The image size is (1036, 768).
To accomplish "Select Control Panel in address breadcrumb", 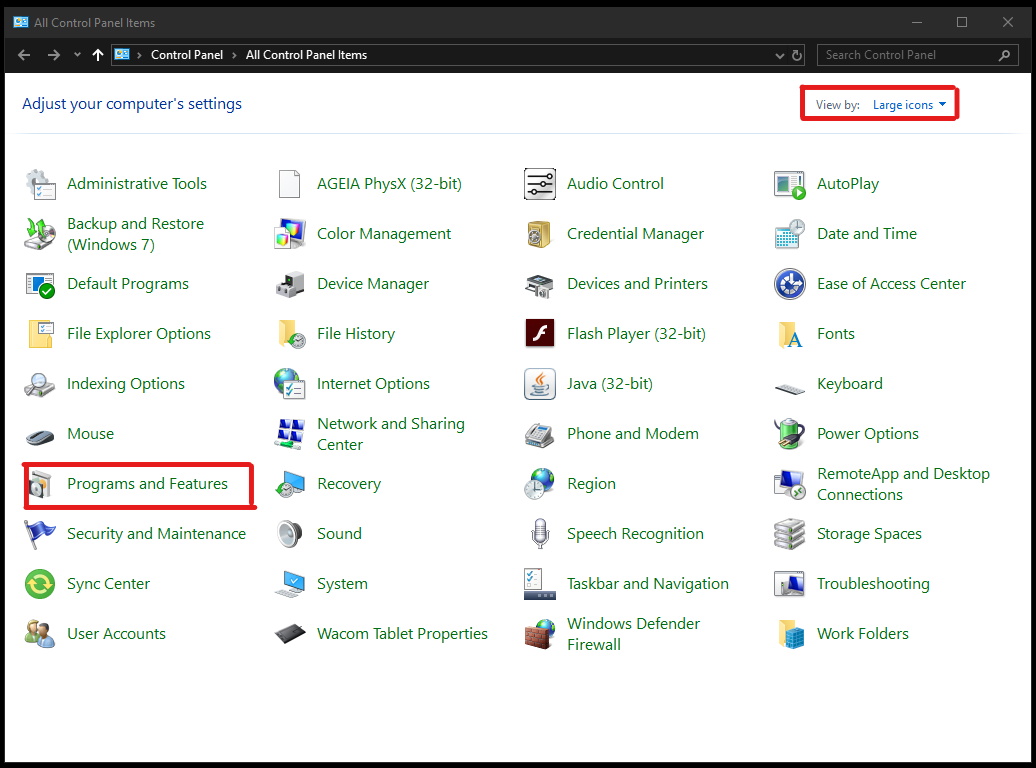I will pos(187,55).
